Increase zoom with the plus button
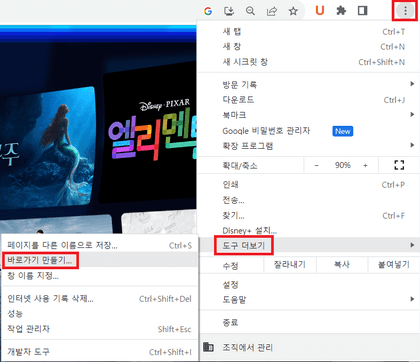Screen dimensions: 420x362 pos(365,165)
